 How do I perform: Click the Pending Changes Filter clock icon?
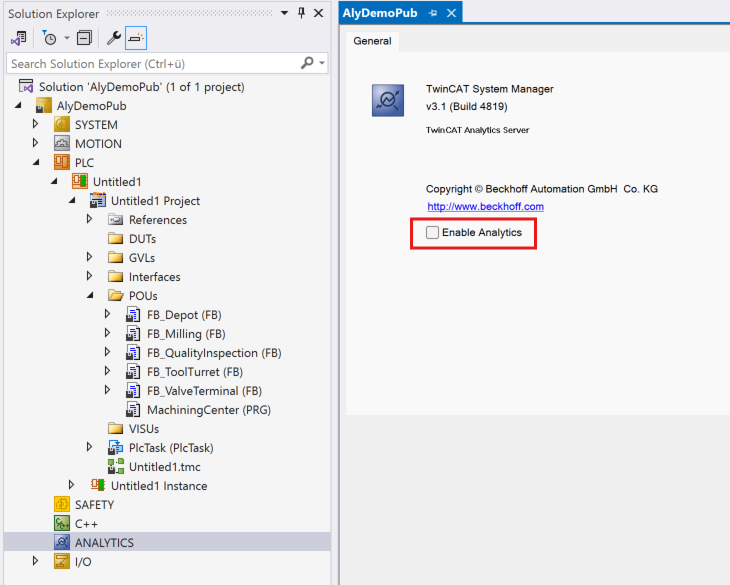point(49,38)
